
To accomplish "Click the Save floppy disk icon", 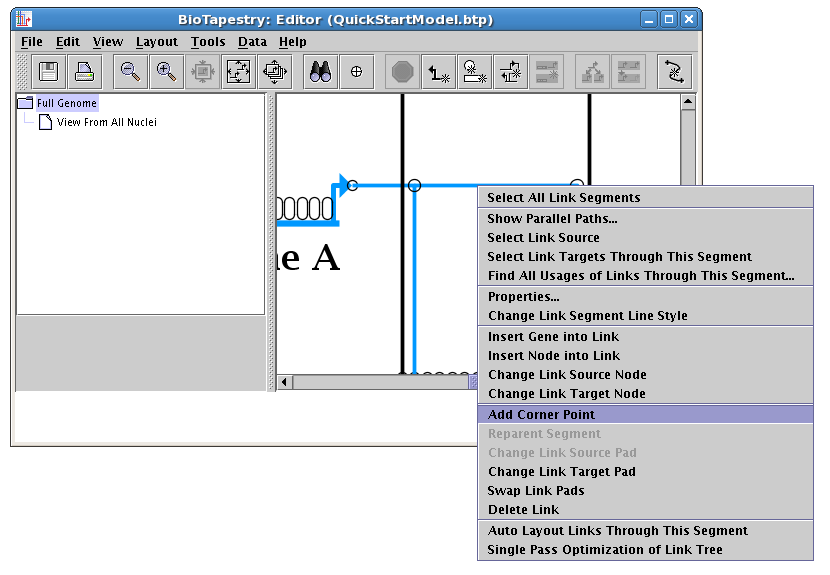I will click(47, 71).
